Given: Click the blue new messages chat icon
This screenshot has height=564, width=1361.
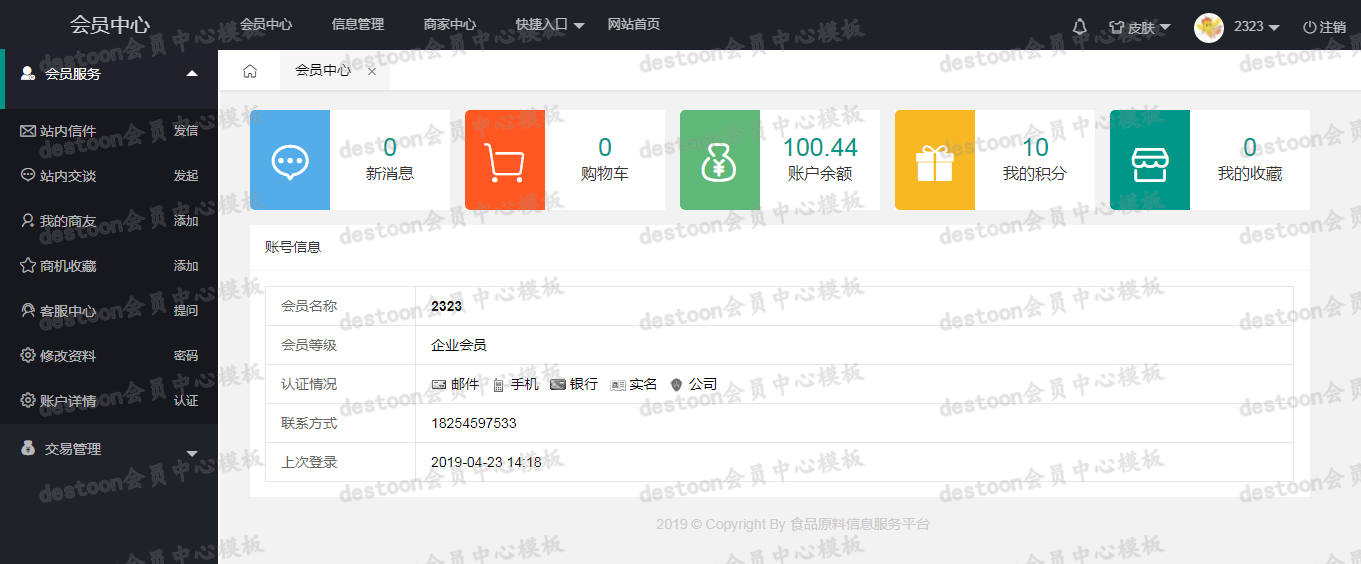Looking at the screenshot, I should coord(290,160).
